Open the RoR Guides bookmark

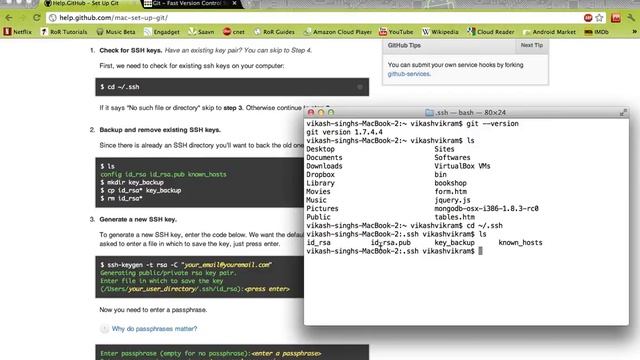[274, 32]
